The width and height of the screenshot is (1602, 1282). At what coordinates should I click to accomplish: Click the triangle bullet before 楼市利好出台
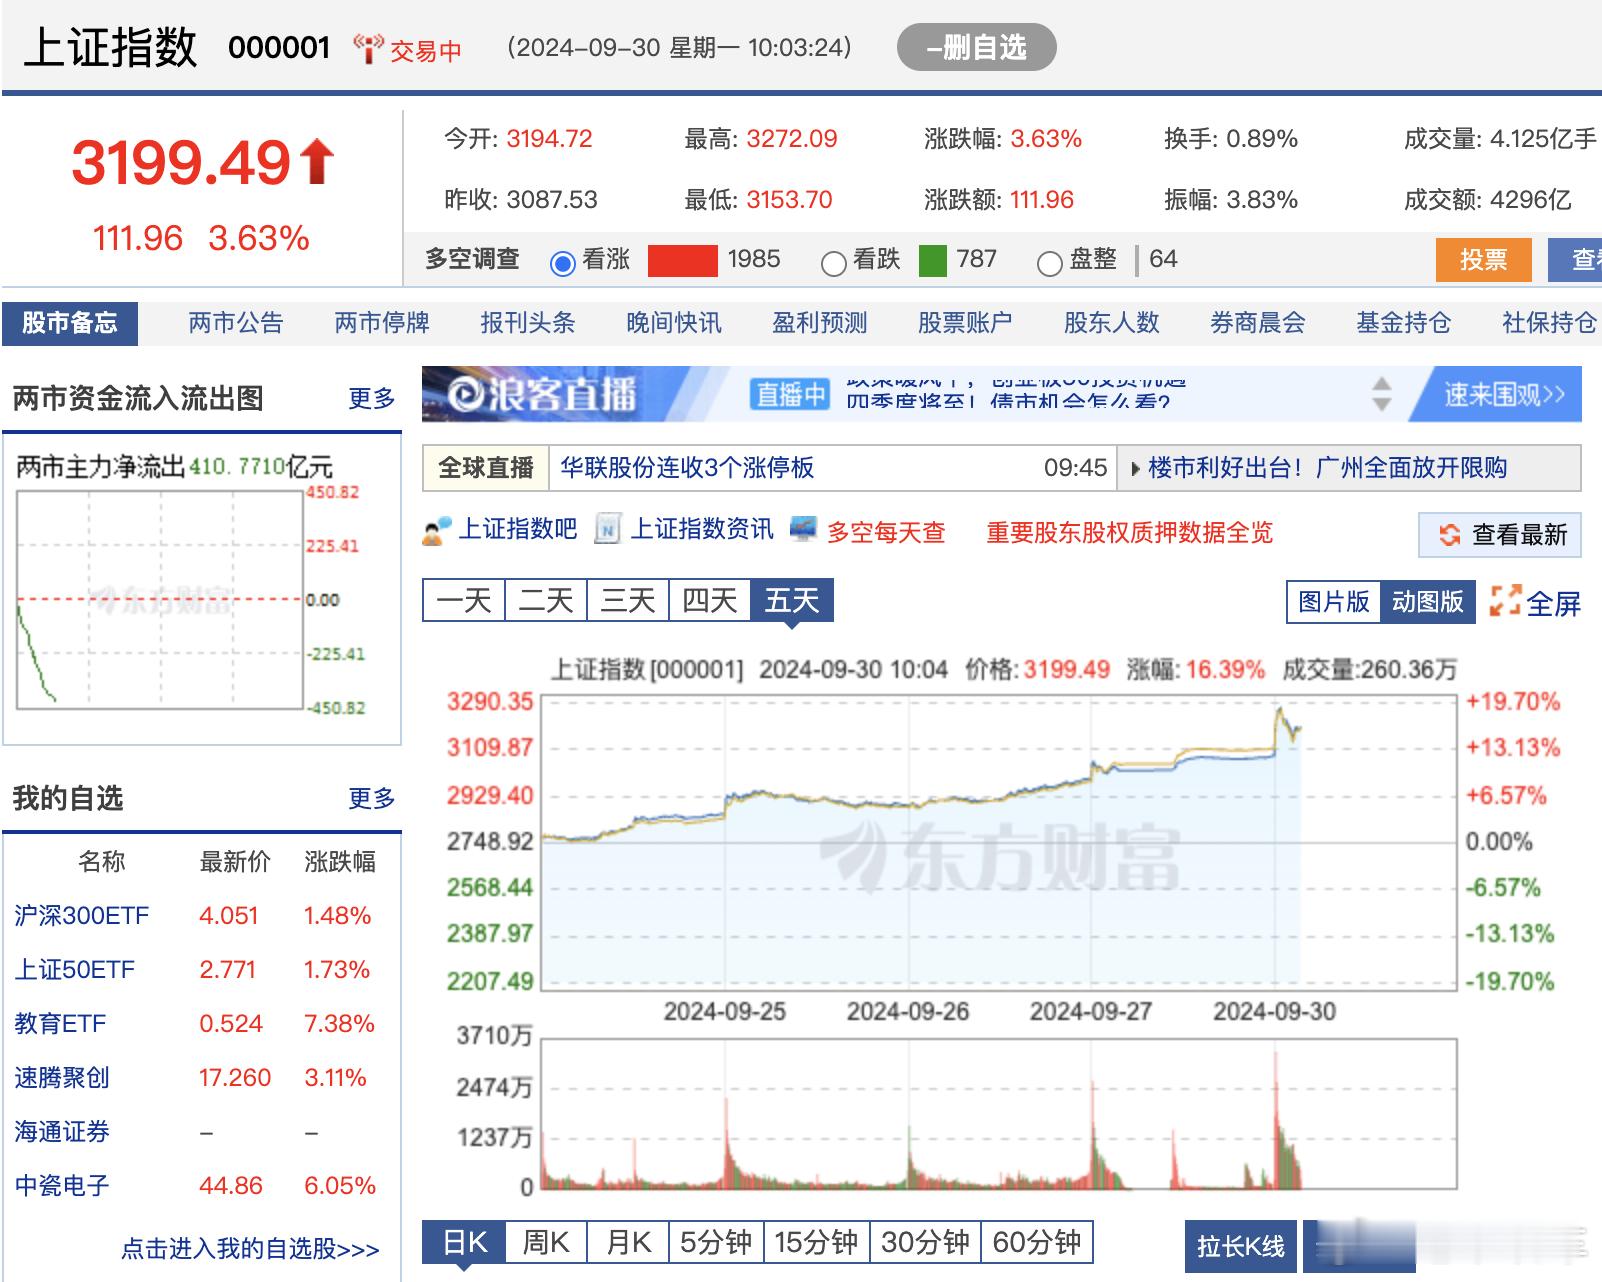pos(1135,468)
